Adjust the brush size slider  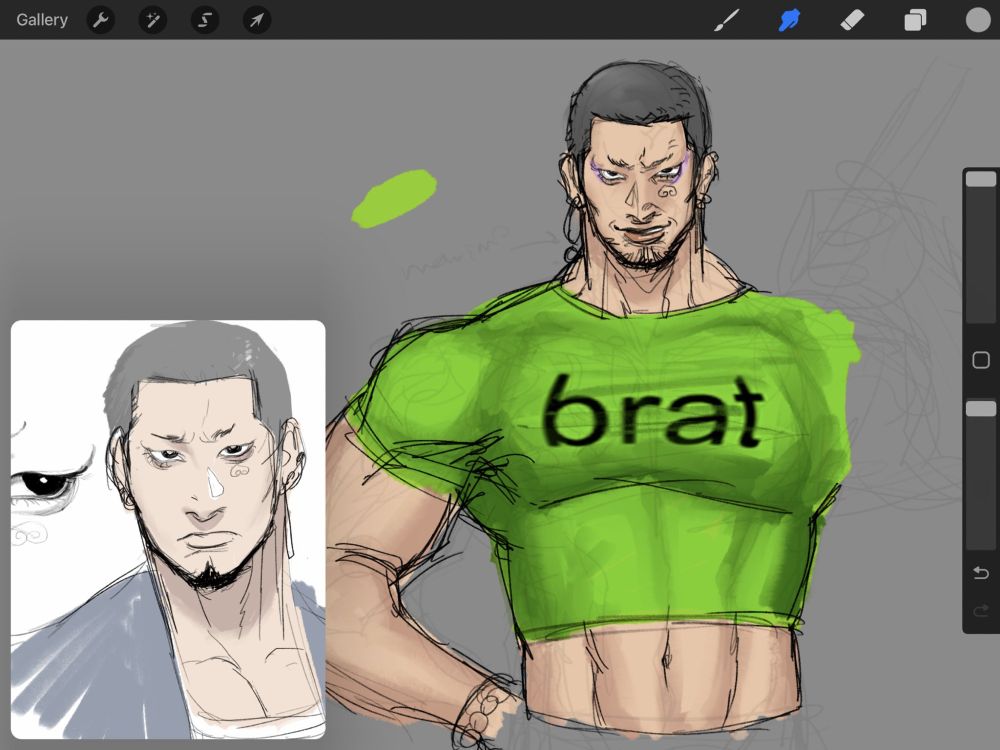click(981, 179)
